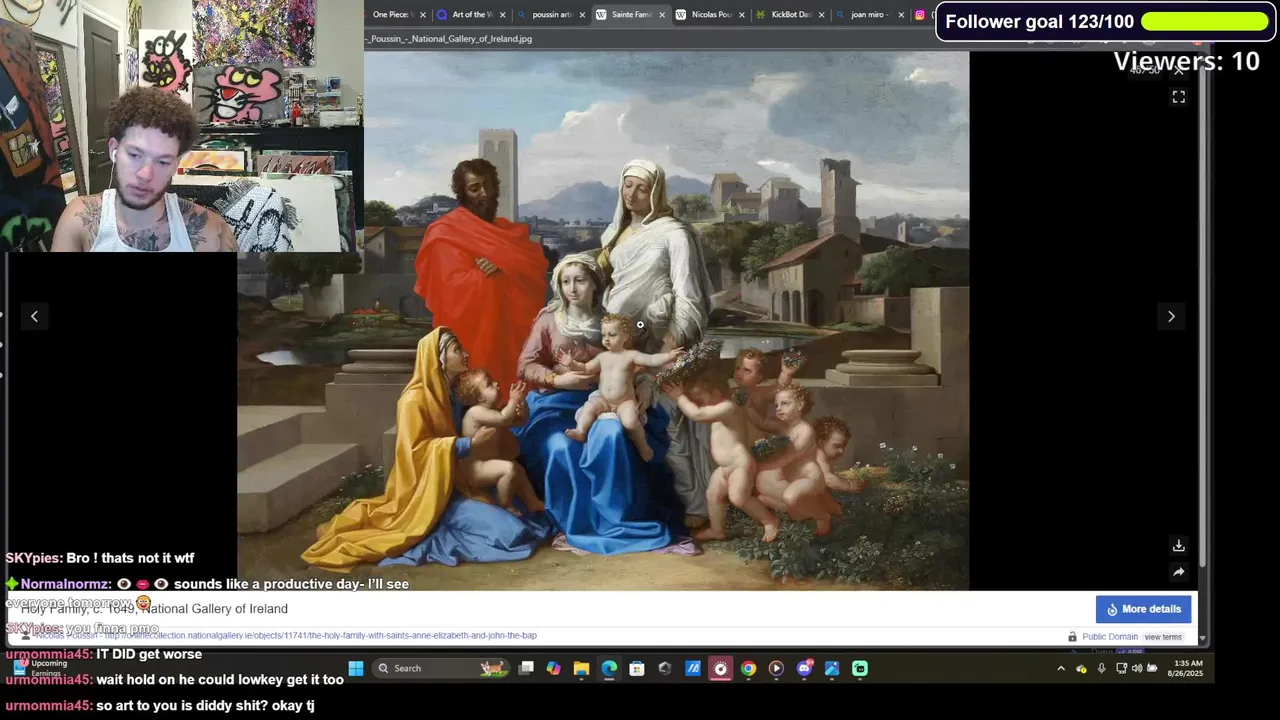Close the poussin art search tab

point(582,15)
